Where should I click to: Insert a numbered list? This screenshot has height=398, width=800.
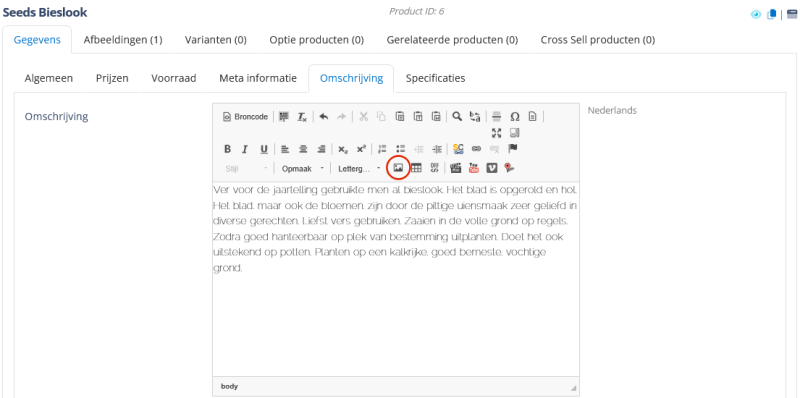point(382,149)
